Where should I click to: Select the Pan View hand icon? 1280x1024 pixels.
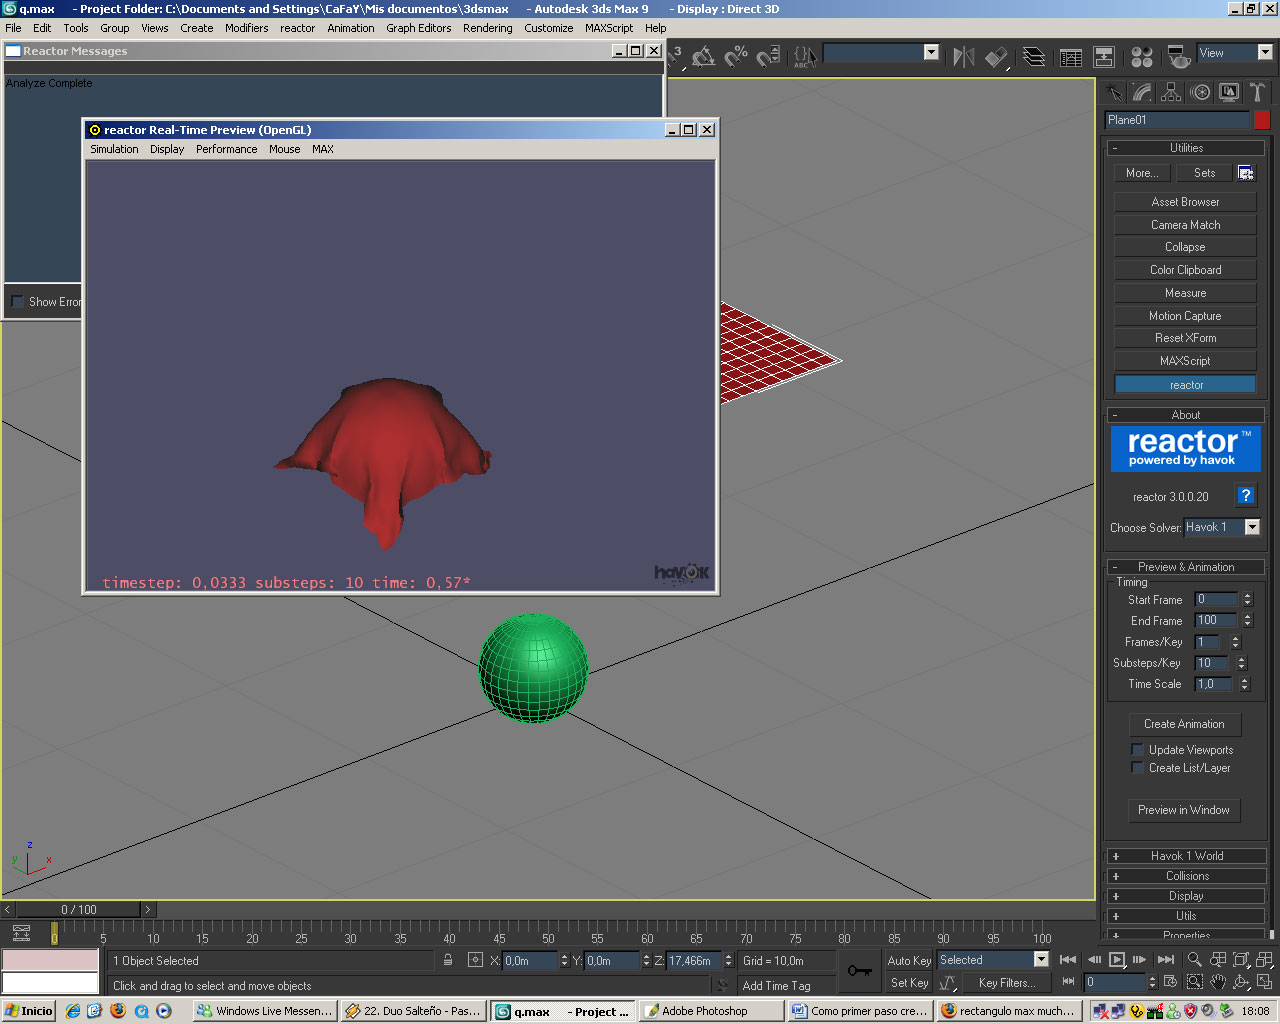click(1218, 982)
